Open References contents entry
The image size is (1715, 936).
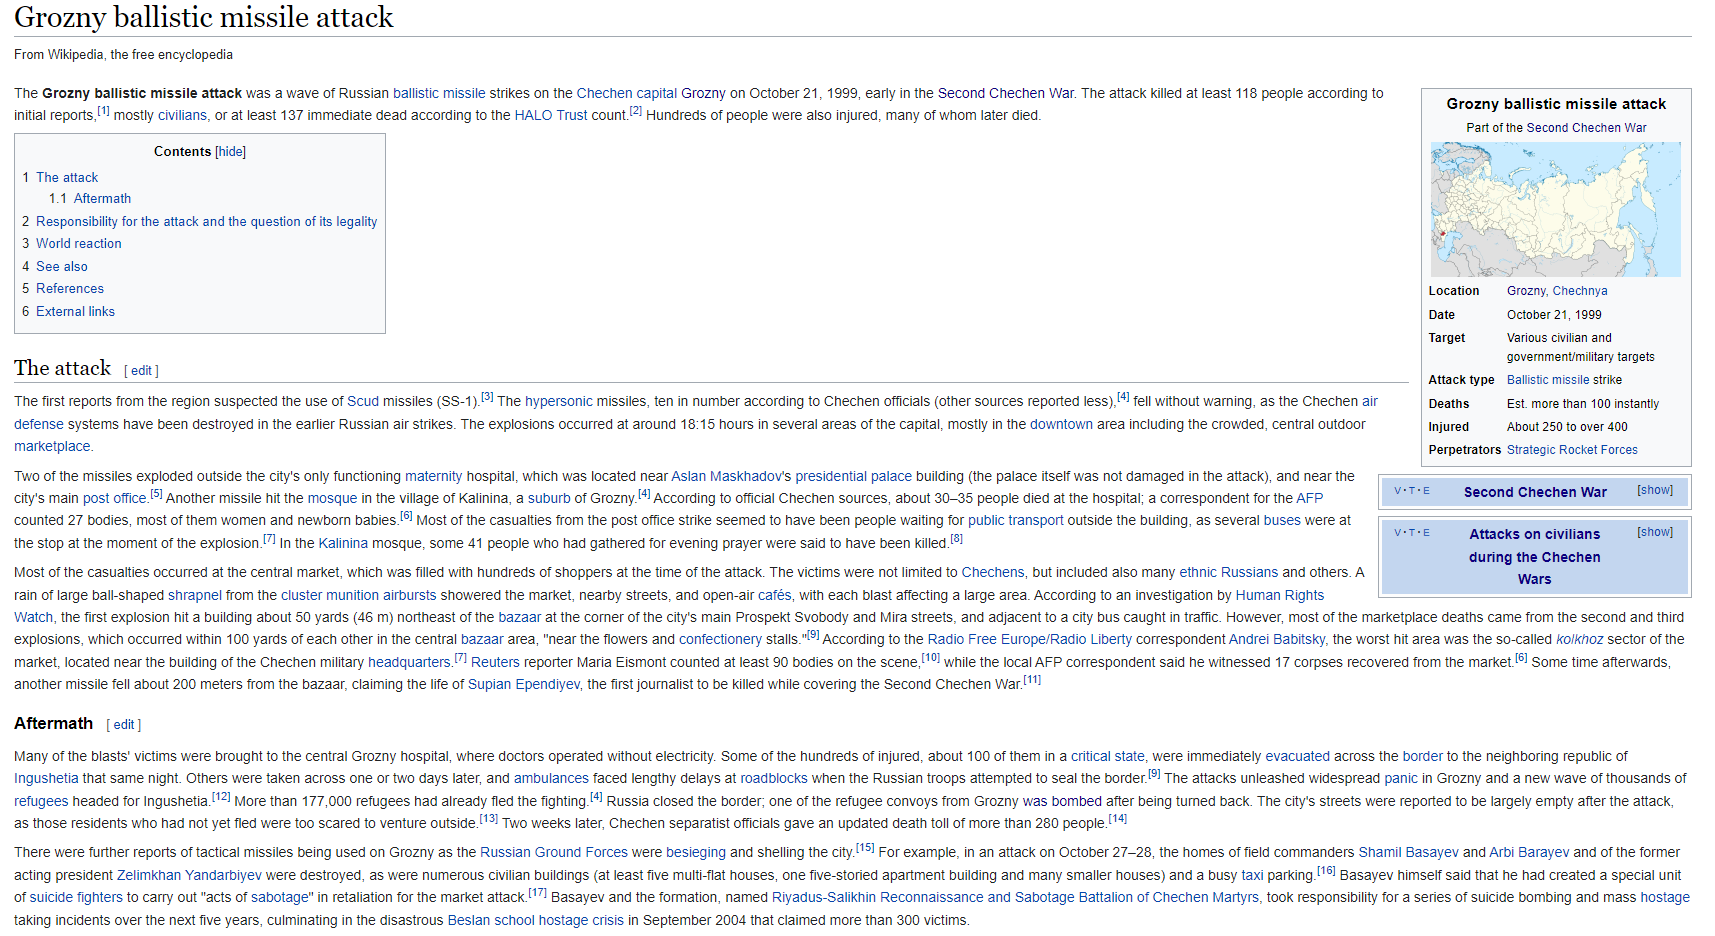click(69, 289)
